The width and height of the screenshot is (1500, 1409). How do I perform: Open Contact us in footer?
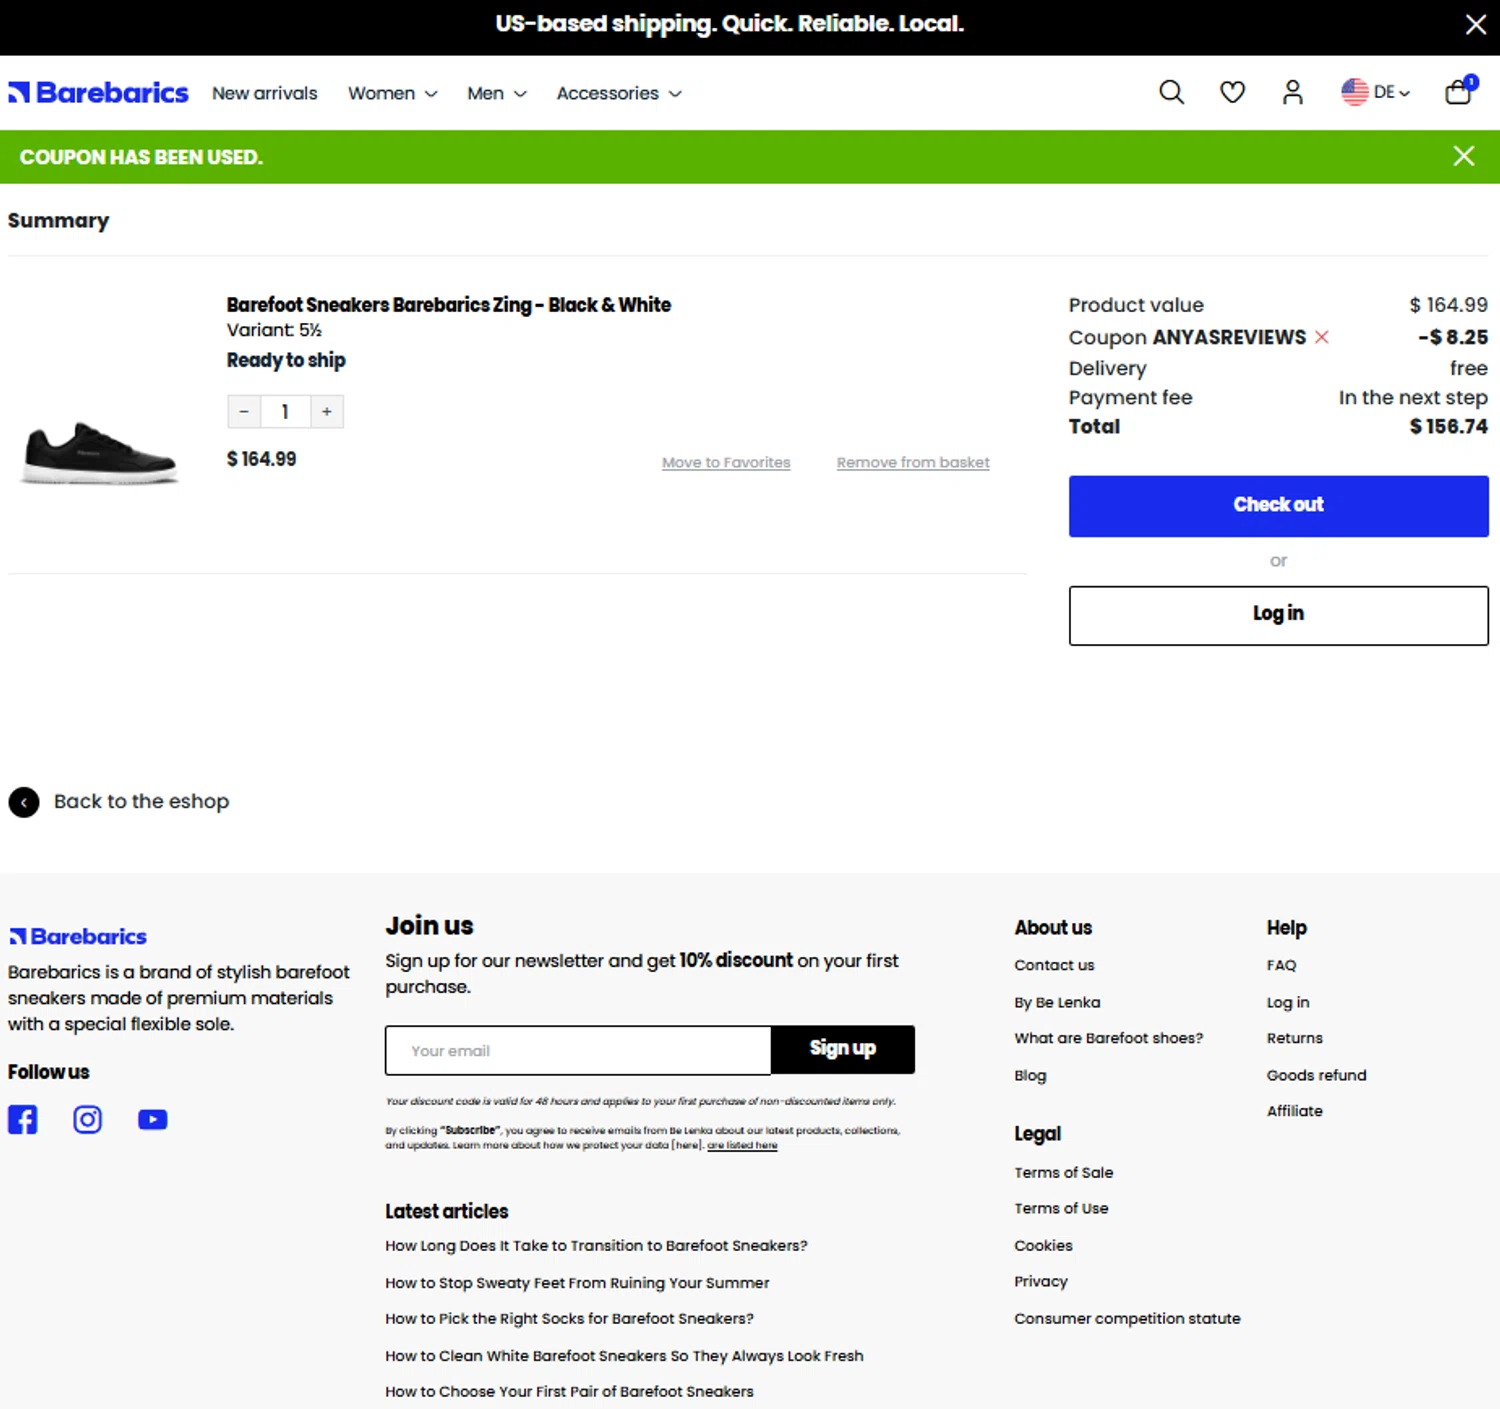[x=1054, y=965]
